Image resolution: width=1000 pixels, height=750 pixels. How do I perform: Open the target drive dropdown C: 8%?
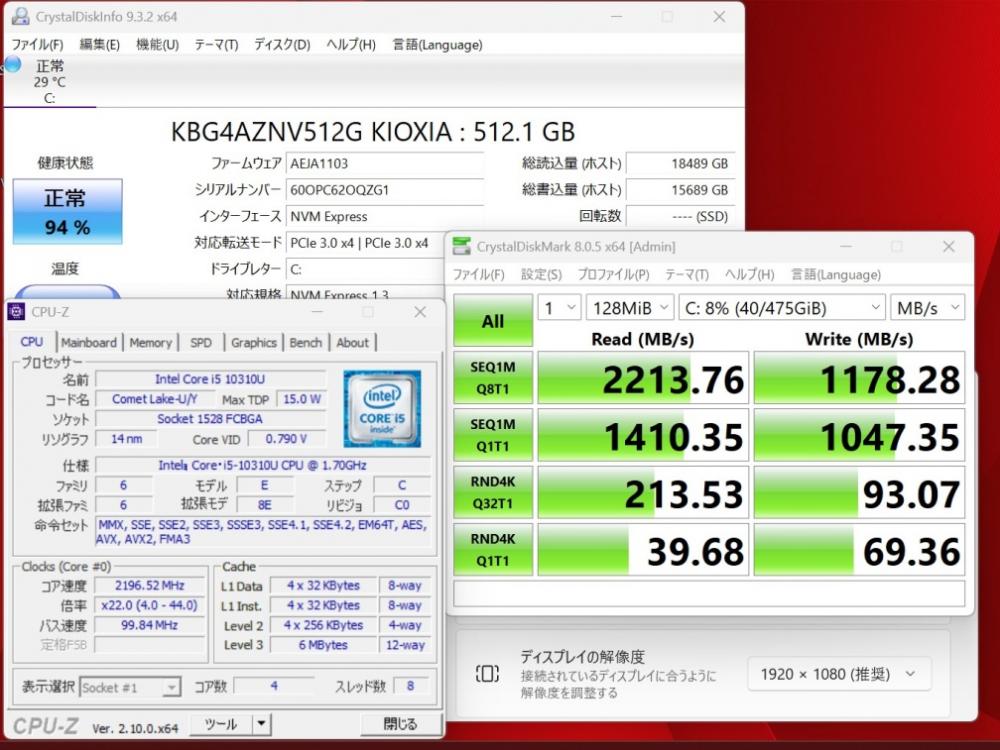[782, 308]
